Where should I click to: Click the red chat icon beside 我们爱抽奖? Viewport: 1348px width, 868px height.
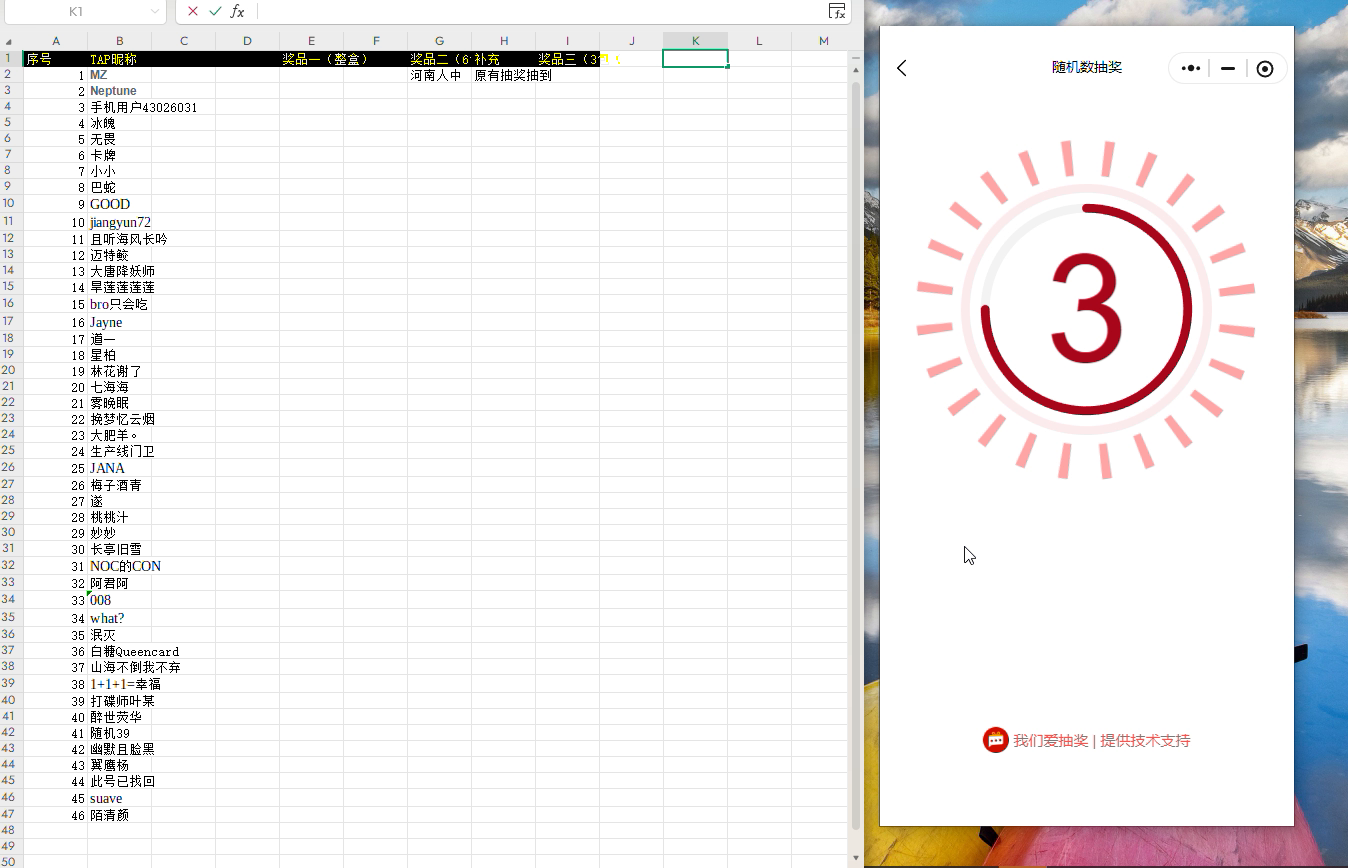coord(995,740)
